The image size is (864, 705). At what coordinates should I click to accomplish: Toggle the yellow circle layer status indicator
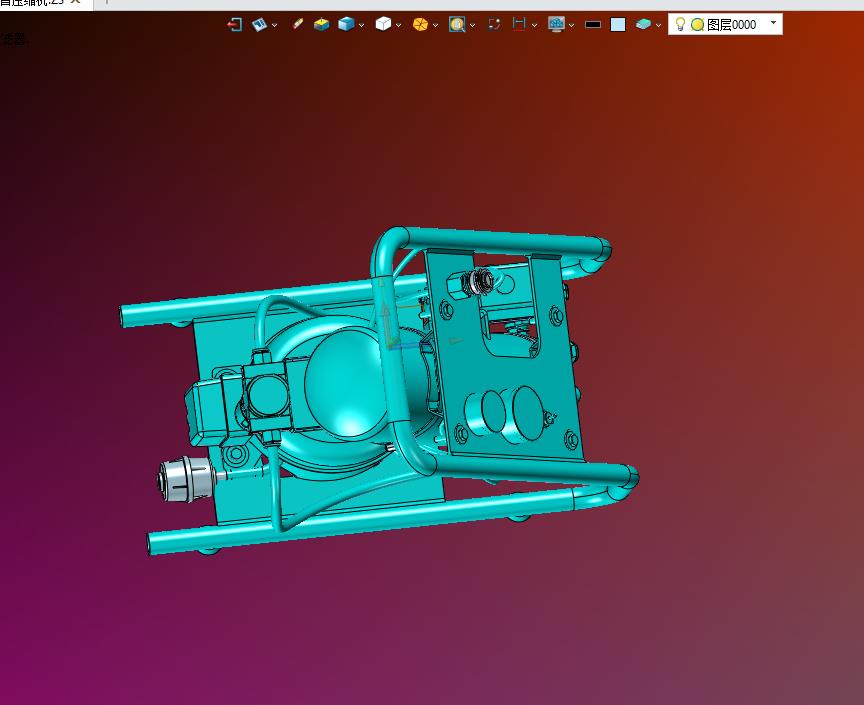pyautogui.click(x=697, y=25)
